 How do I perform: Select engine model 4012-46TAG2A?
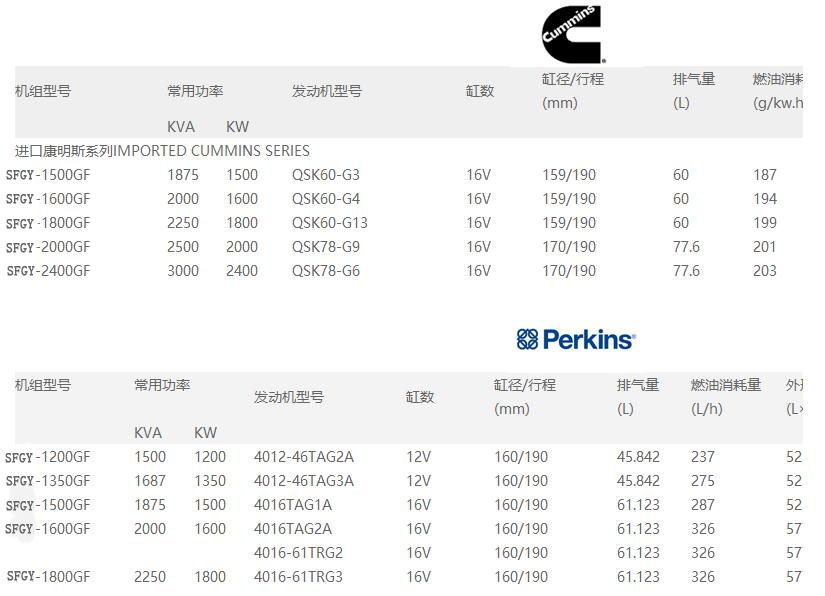[304, 457]
